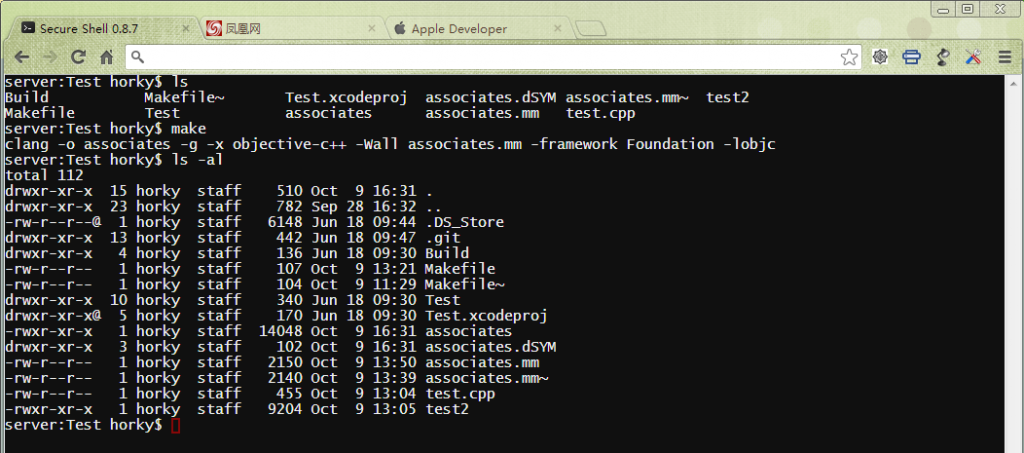Click 'test.cpp' in the ls -al listing

click(x=460, y=394)
